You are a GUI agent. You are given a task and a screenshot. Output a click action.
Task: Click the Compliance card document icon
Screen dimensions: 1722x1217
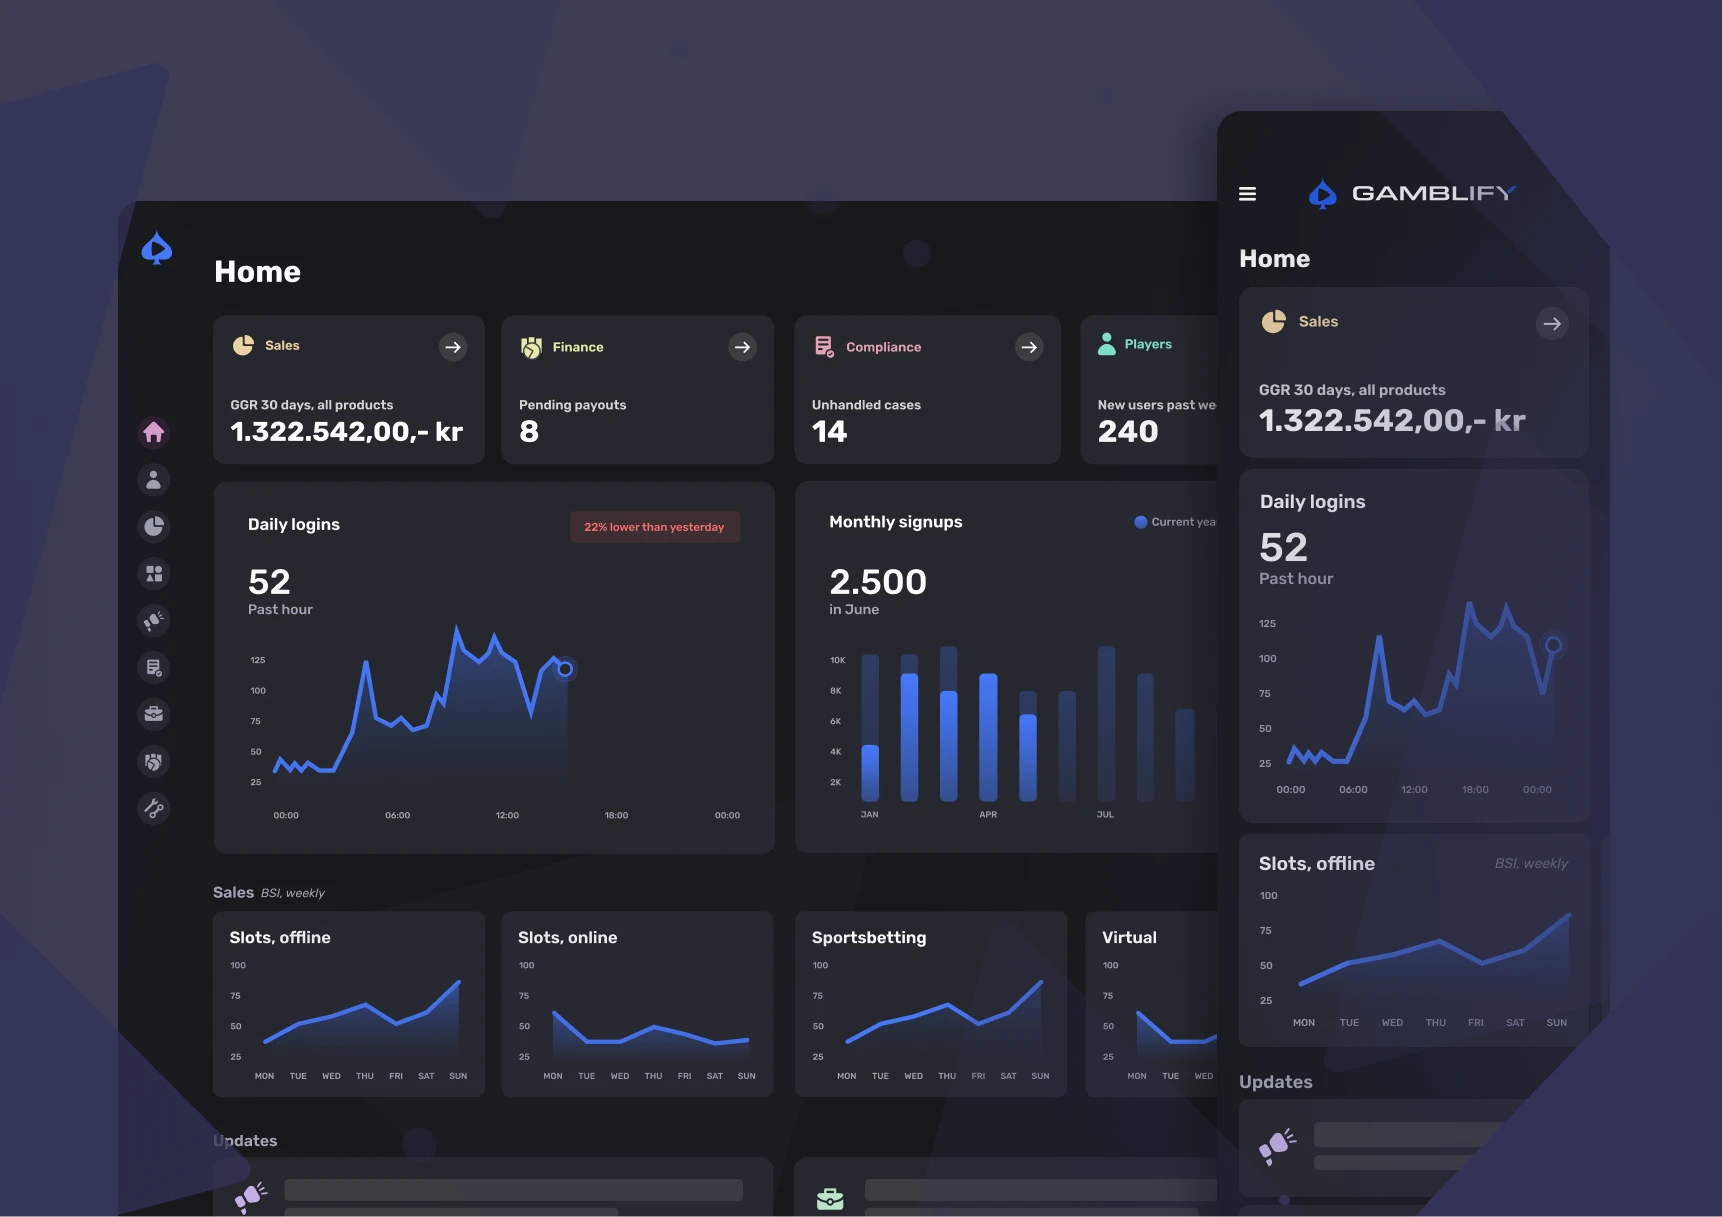(x=824, y=347)
